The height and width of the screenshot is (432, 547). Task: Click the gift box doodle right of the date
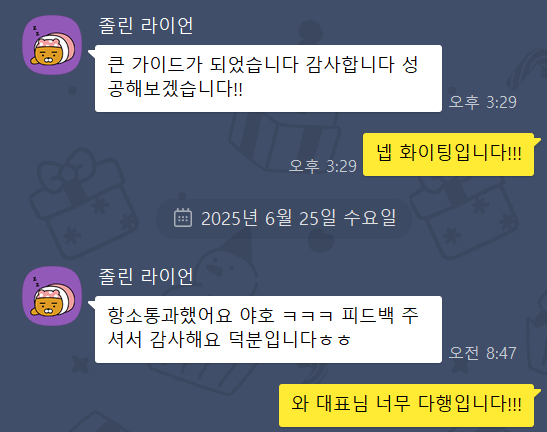point(464,216)
